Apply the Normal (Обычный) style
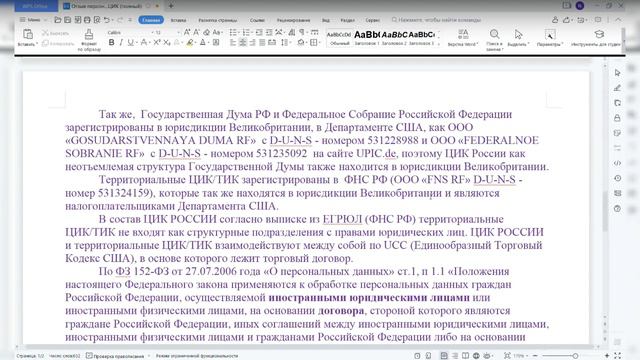640x360 pixels. point(339,38)
